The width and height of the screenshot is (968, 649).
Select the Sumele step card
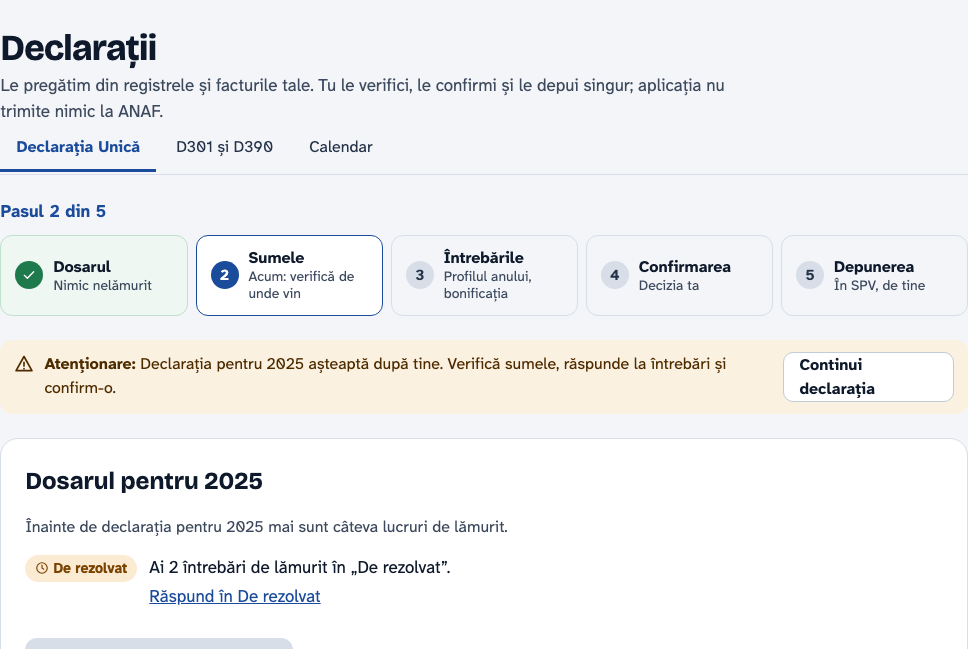(x=290, y=275)
